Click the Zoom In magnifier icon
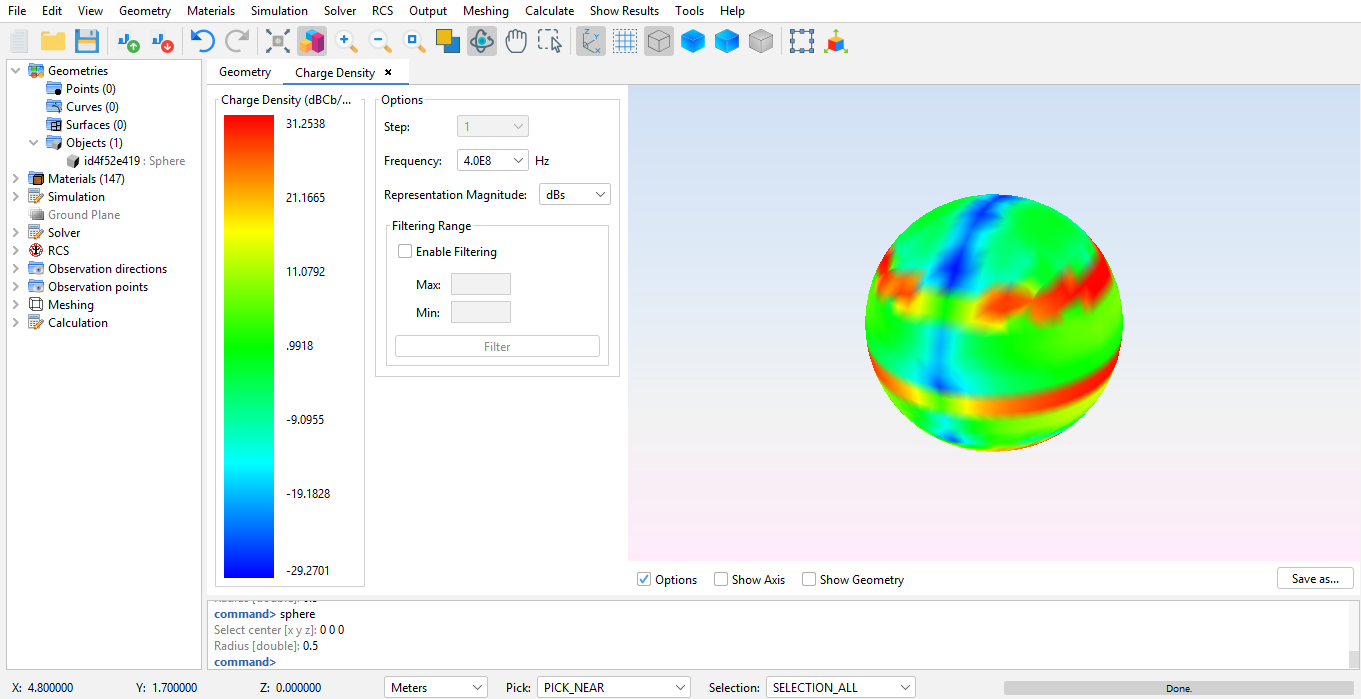 coord(346,41)
